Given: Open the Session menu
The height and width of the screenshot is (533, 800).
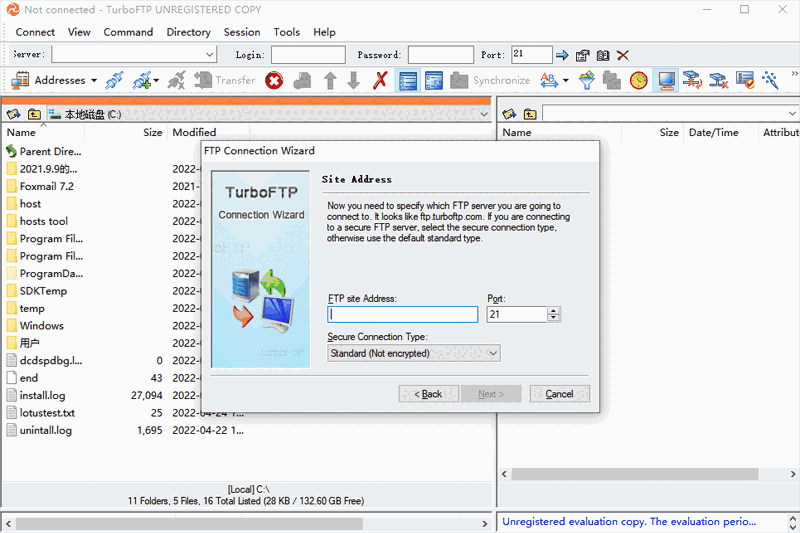Looking at the screenshot, I should (x=242, y=32).
